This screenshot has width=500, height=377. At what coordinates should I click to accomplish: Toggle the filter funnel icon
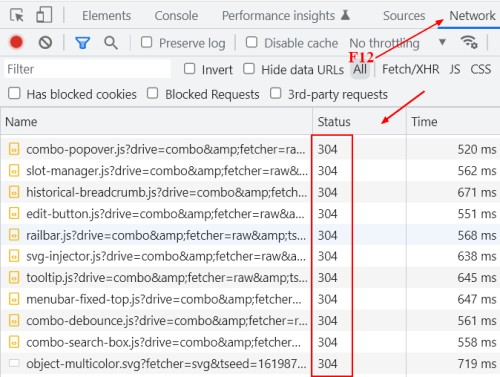[83, 43]
